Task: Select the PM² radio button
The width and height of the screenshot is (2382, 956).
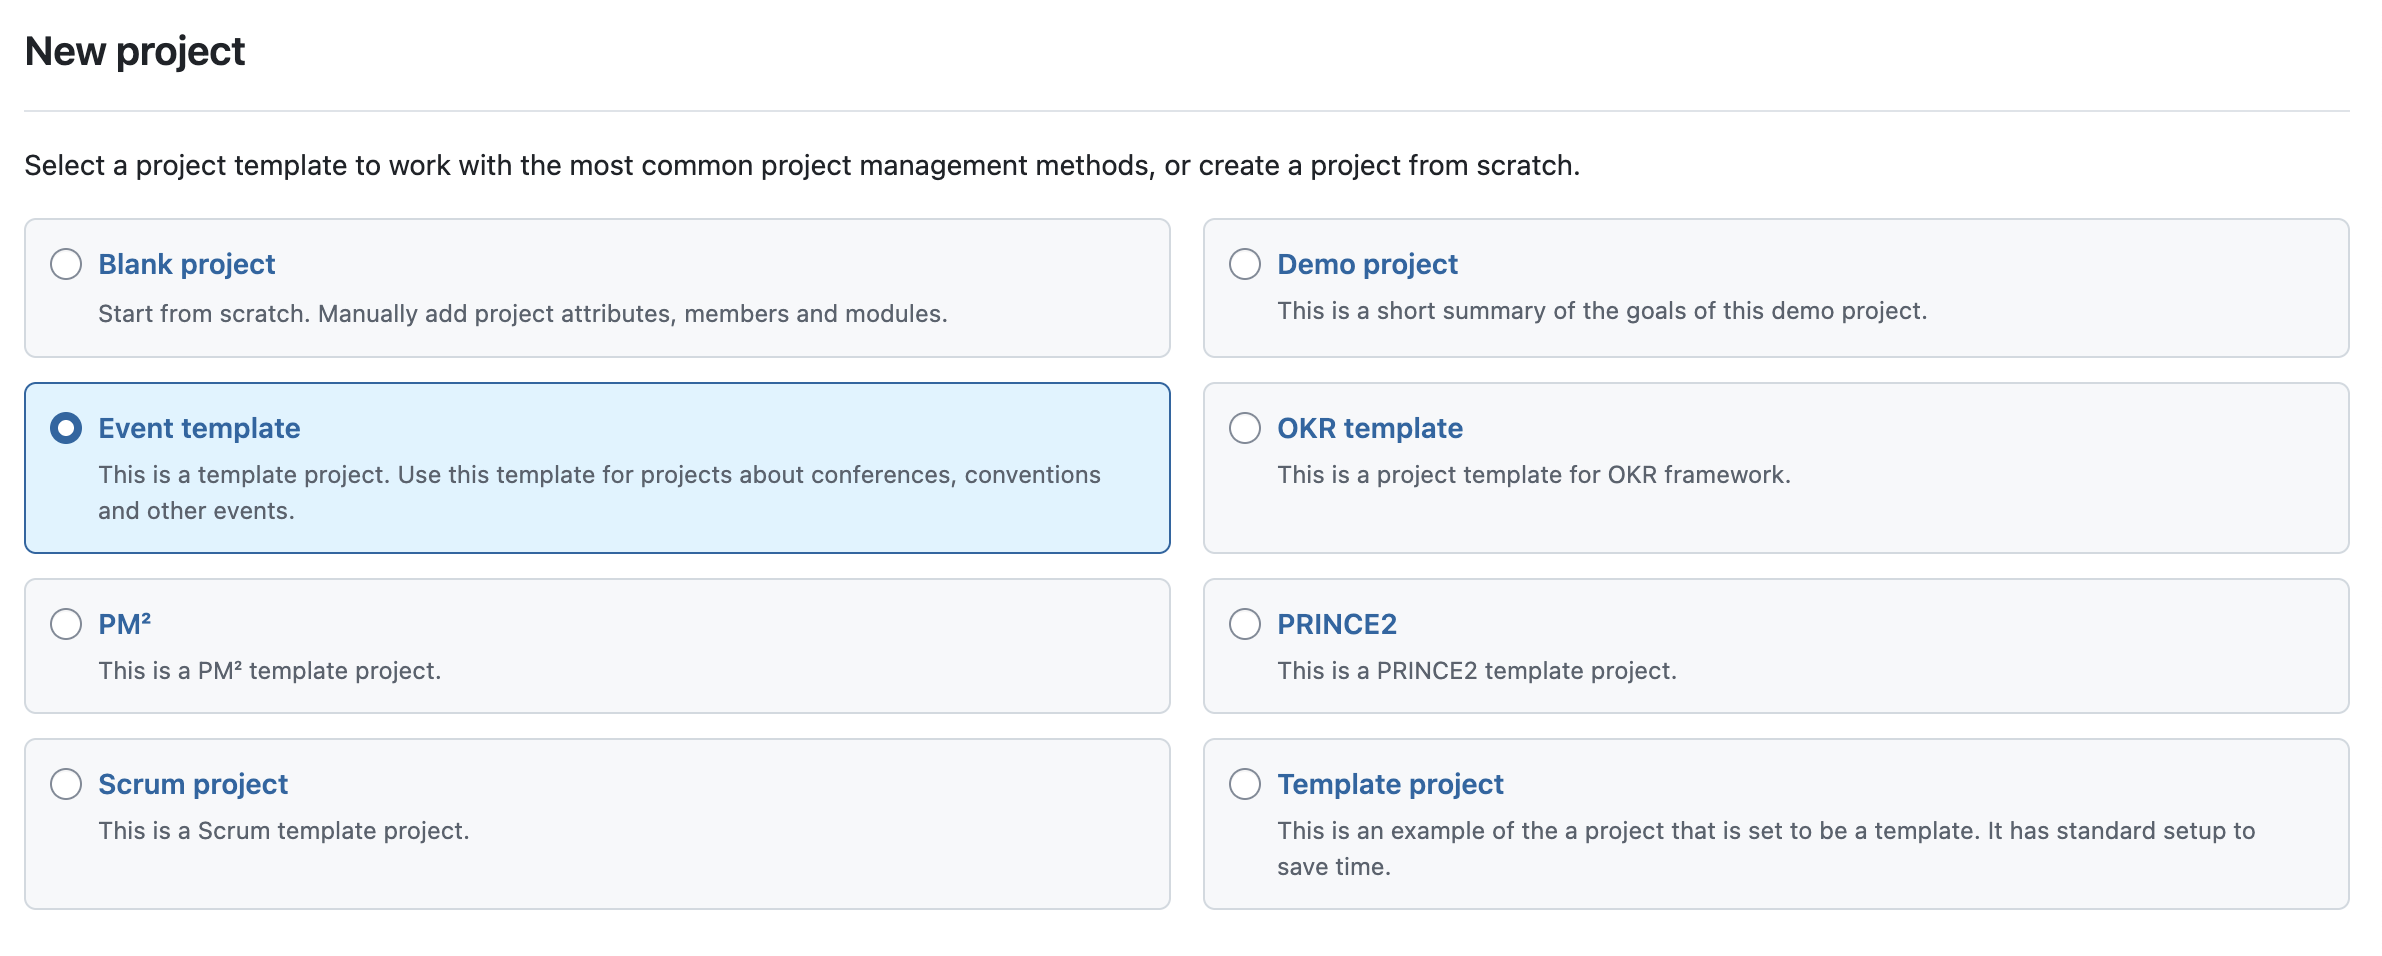Action: [x=67, y=624]
